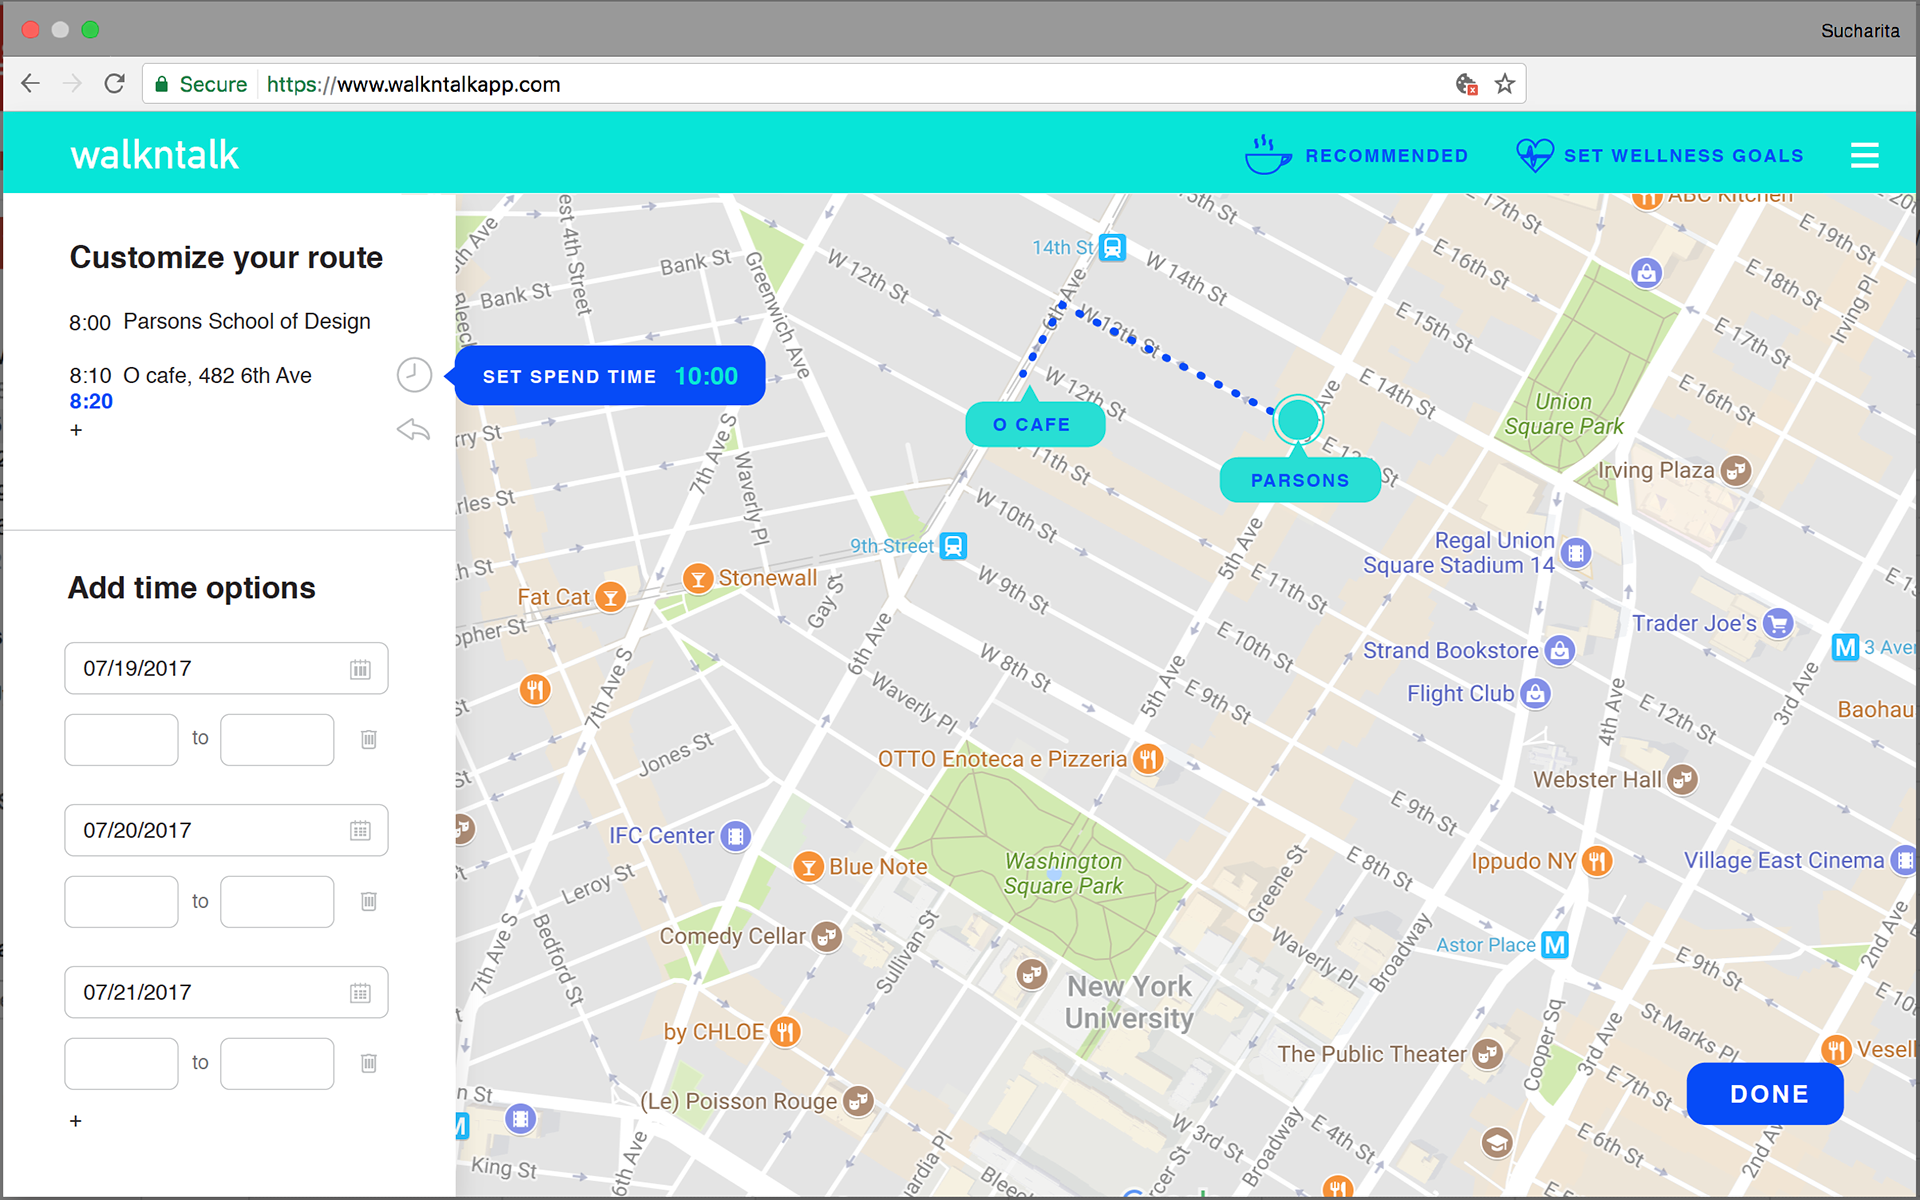Click end time field under 07/20/2017

(277, 902)
